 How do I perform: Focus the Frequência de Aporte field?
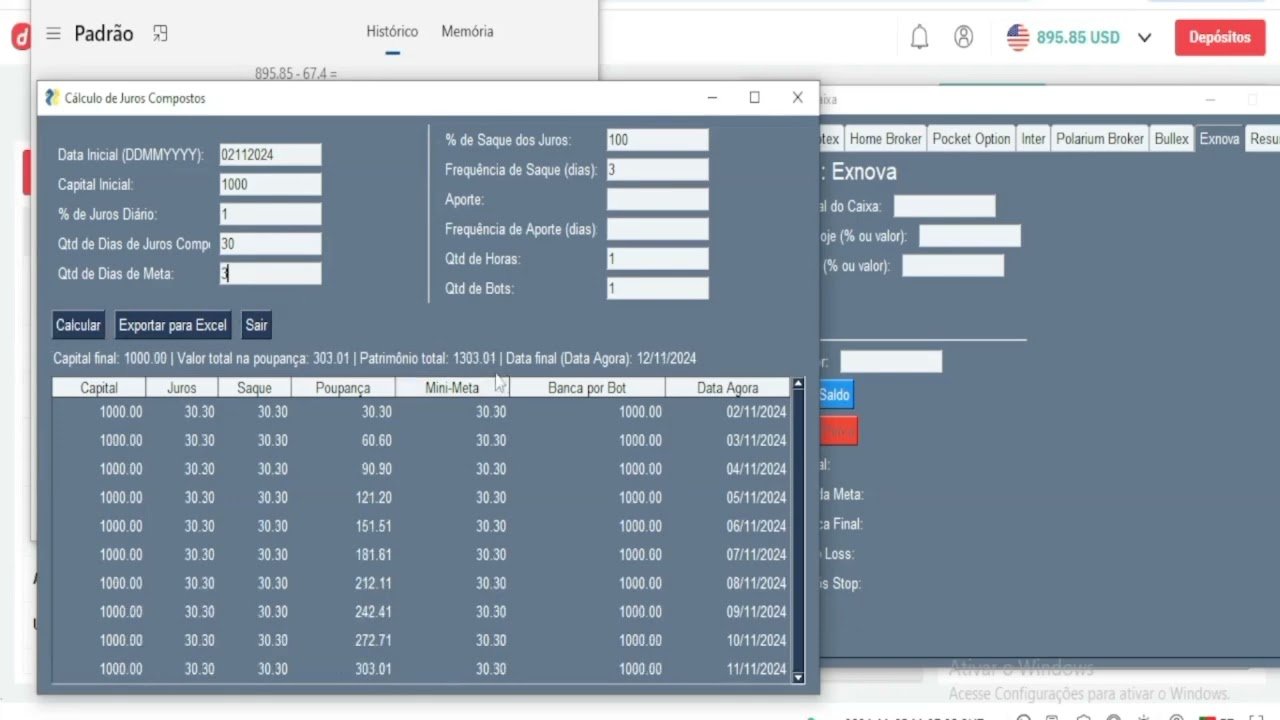pyautogui.click(x=657, y=229)
